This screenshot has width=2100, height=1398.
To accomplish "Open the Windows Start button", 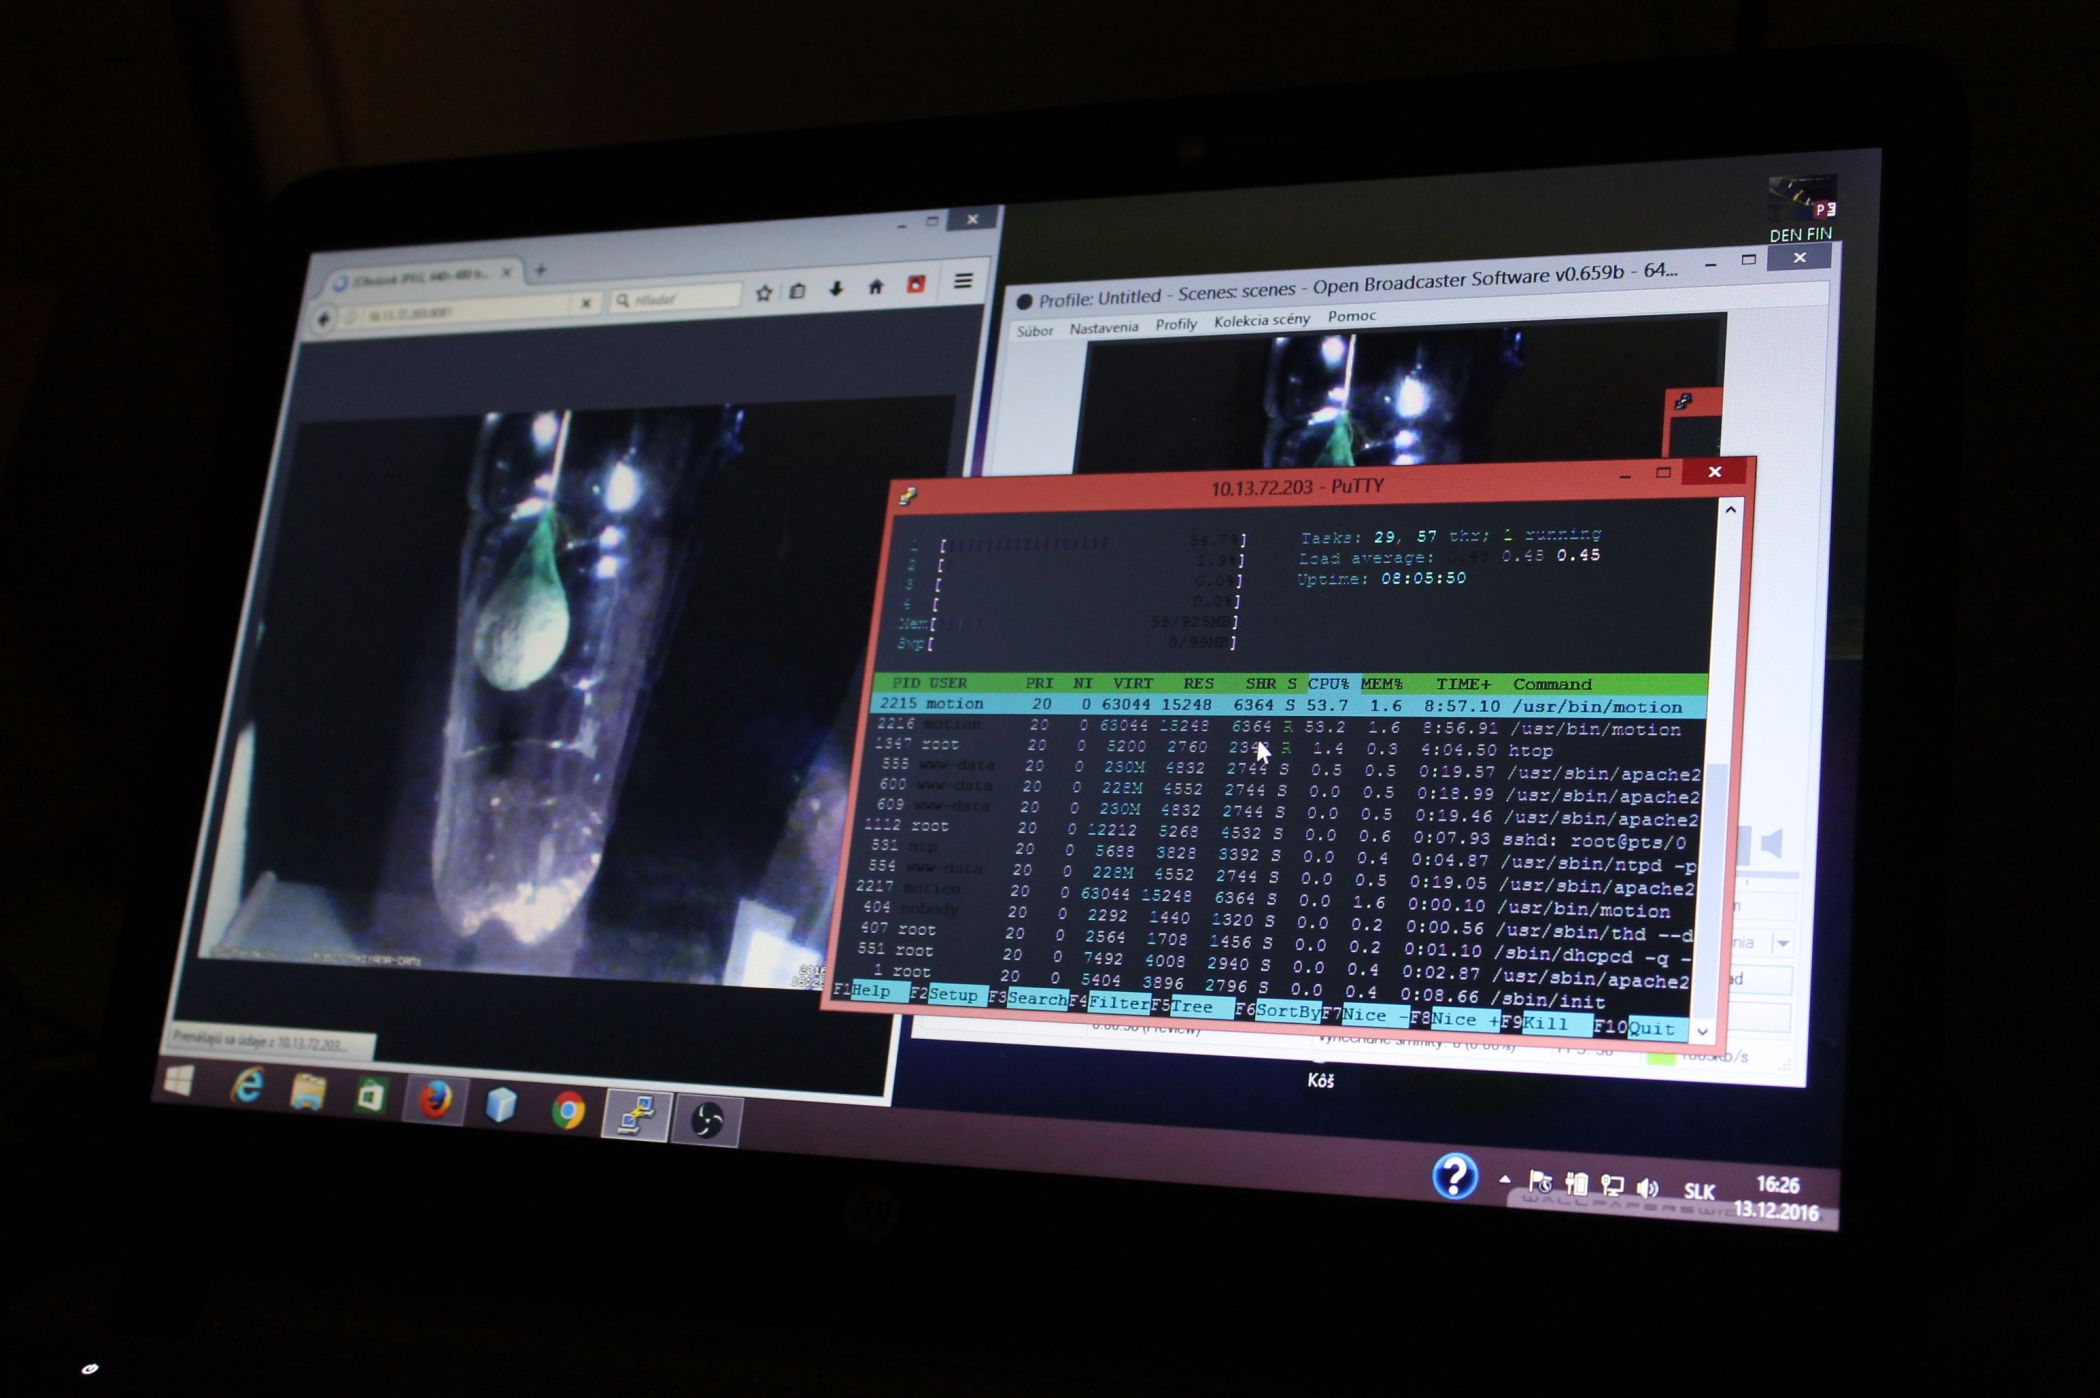I will 179,1079.
